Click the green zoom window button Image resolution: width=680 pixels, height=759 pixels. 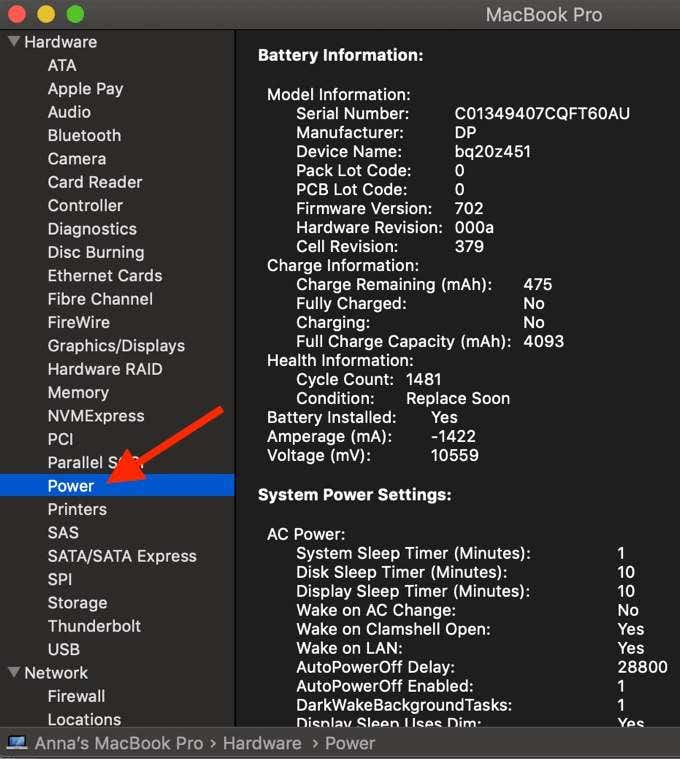(75, 15)
